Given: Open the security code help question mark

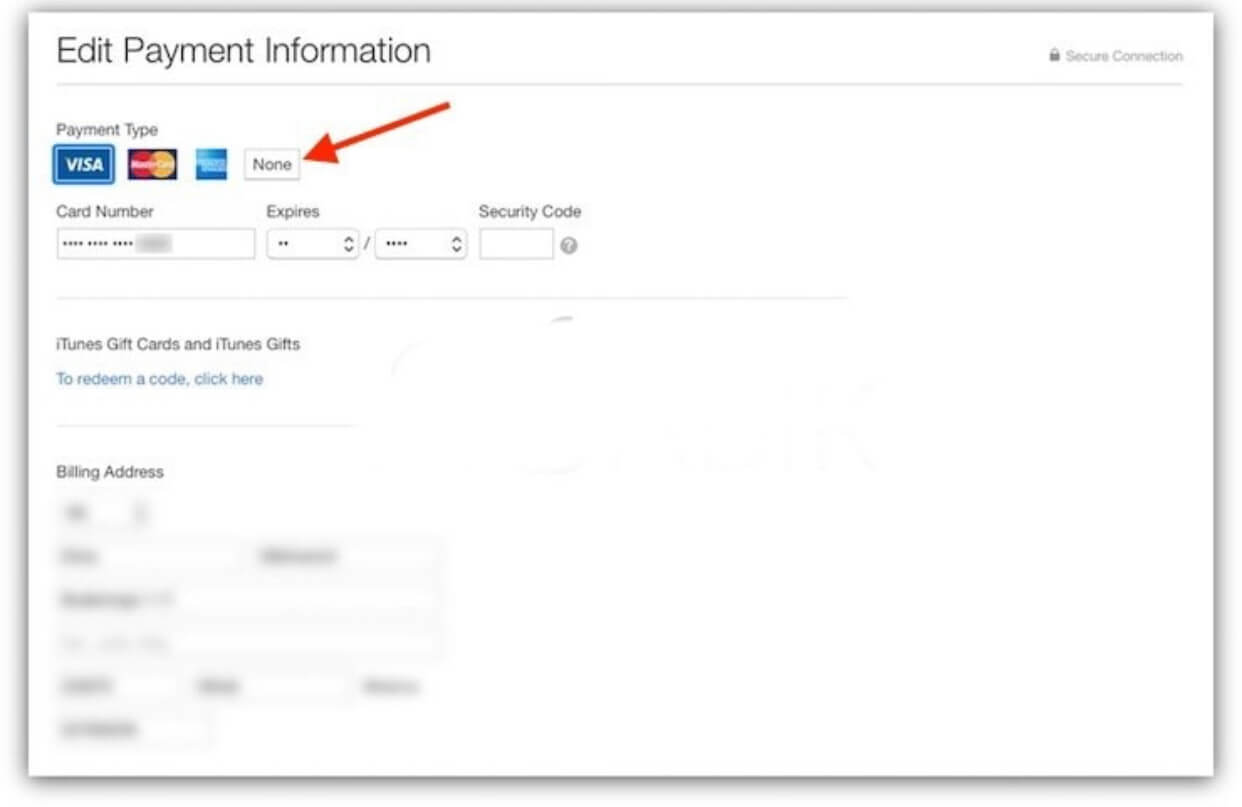Looking at the screenshot, I should pyautogui.click(x=568, y=245).
